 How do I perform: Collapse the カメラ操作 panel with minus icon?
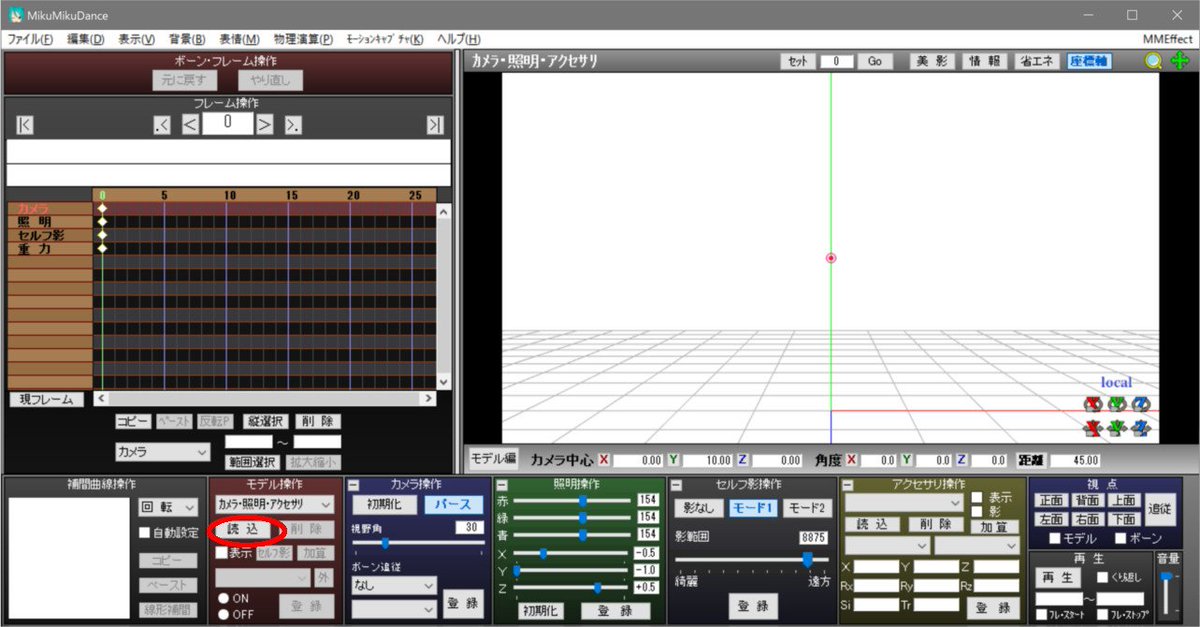(x=353, y=485)
